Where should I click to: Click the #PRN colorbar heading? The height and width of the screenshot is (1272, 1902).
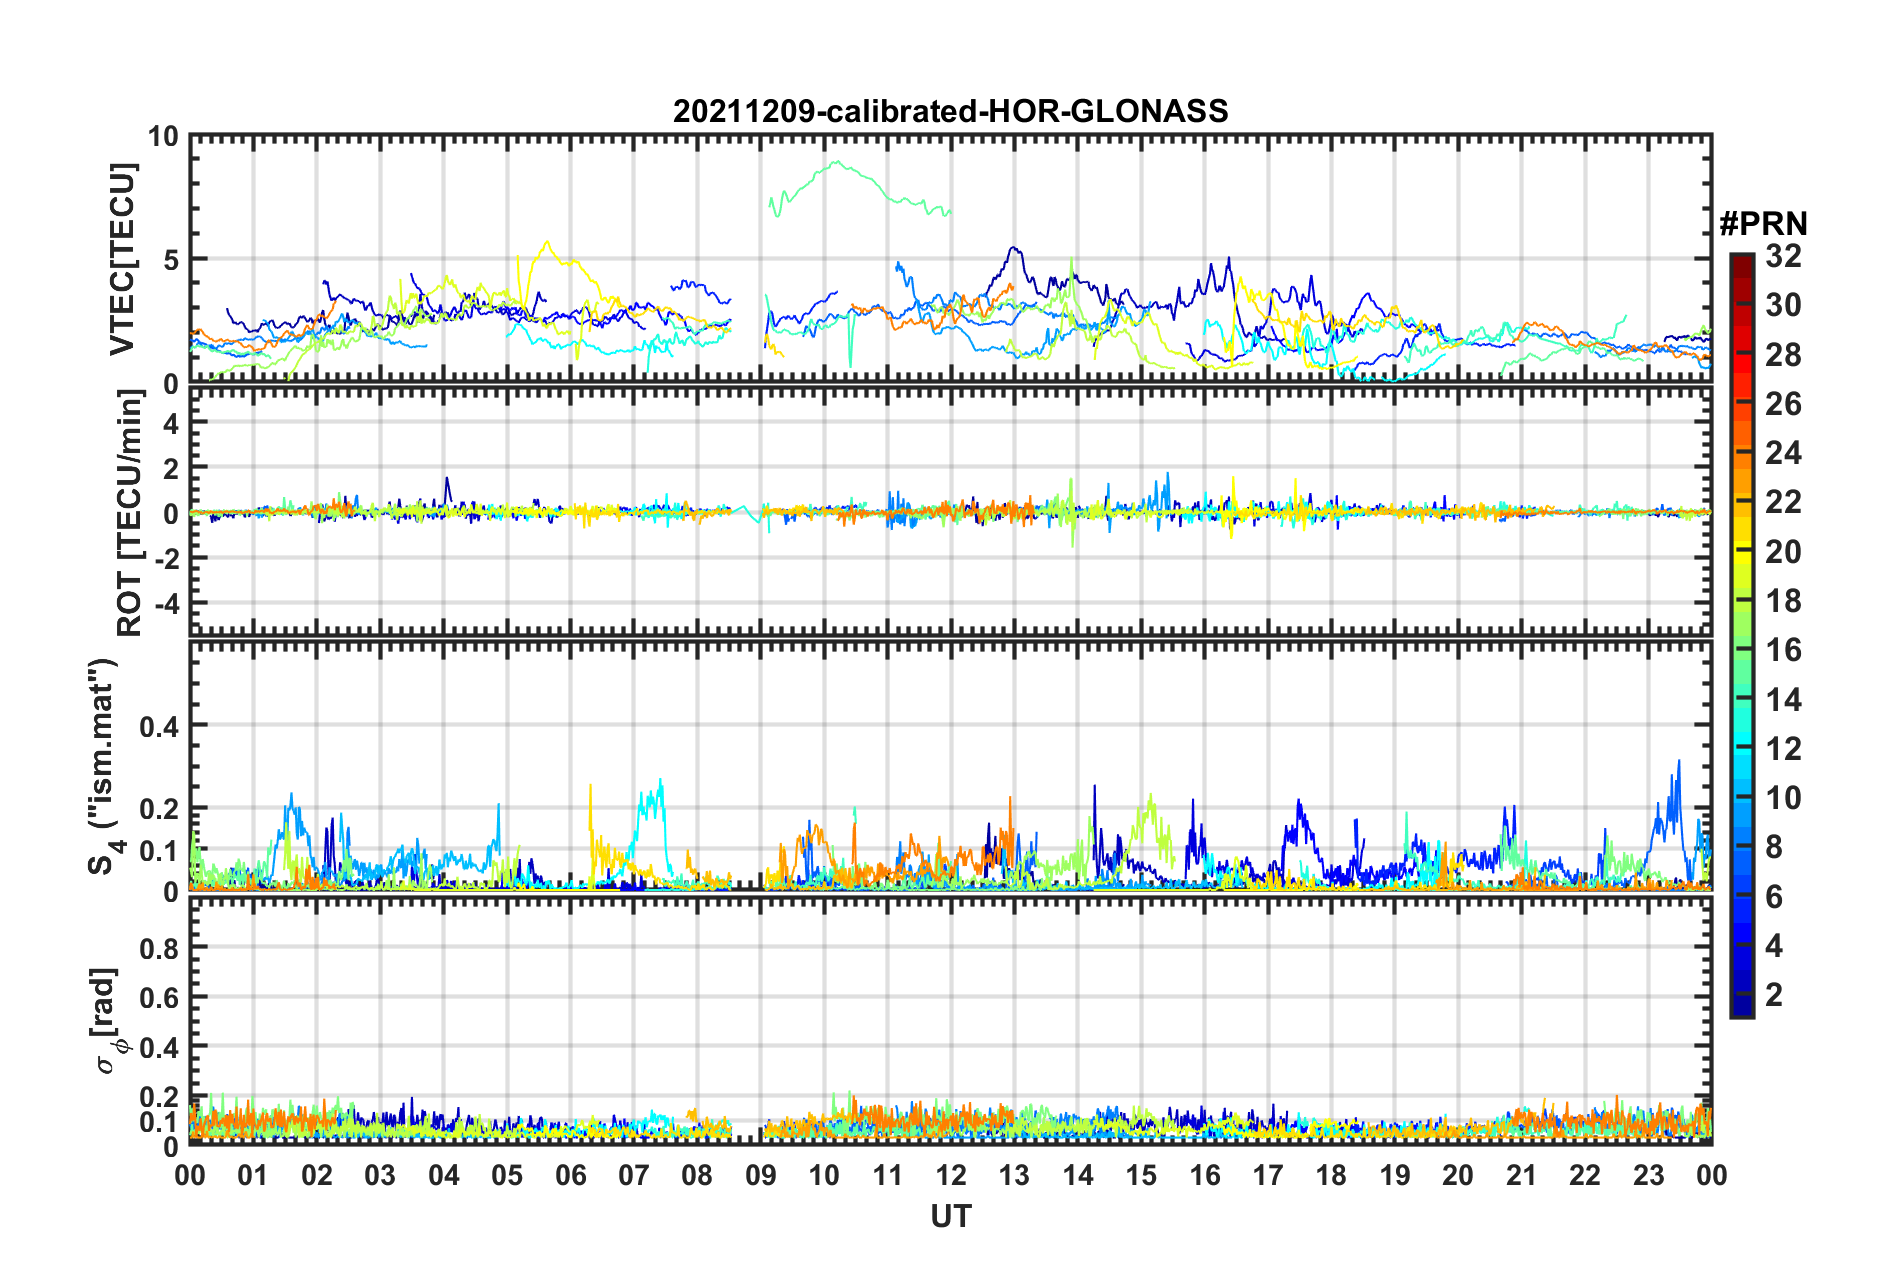[1763, 223]
